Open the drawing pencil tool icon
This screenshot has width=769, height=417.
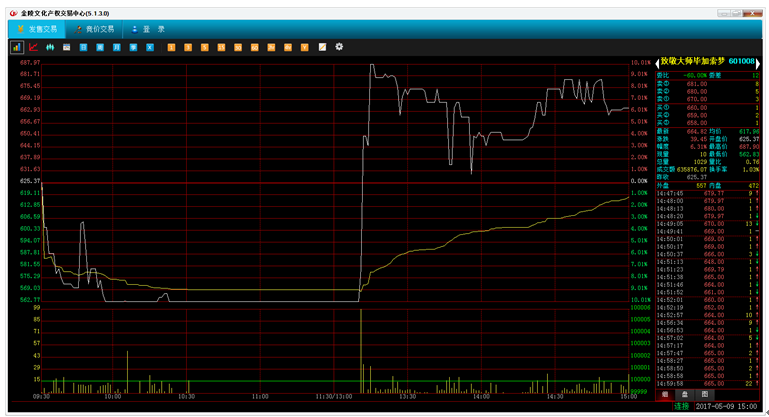(x=322, y=47)
